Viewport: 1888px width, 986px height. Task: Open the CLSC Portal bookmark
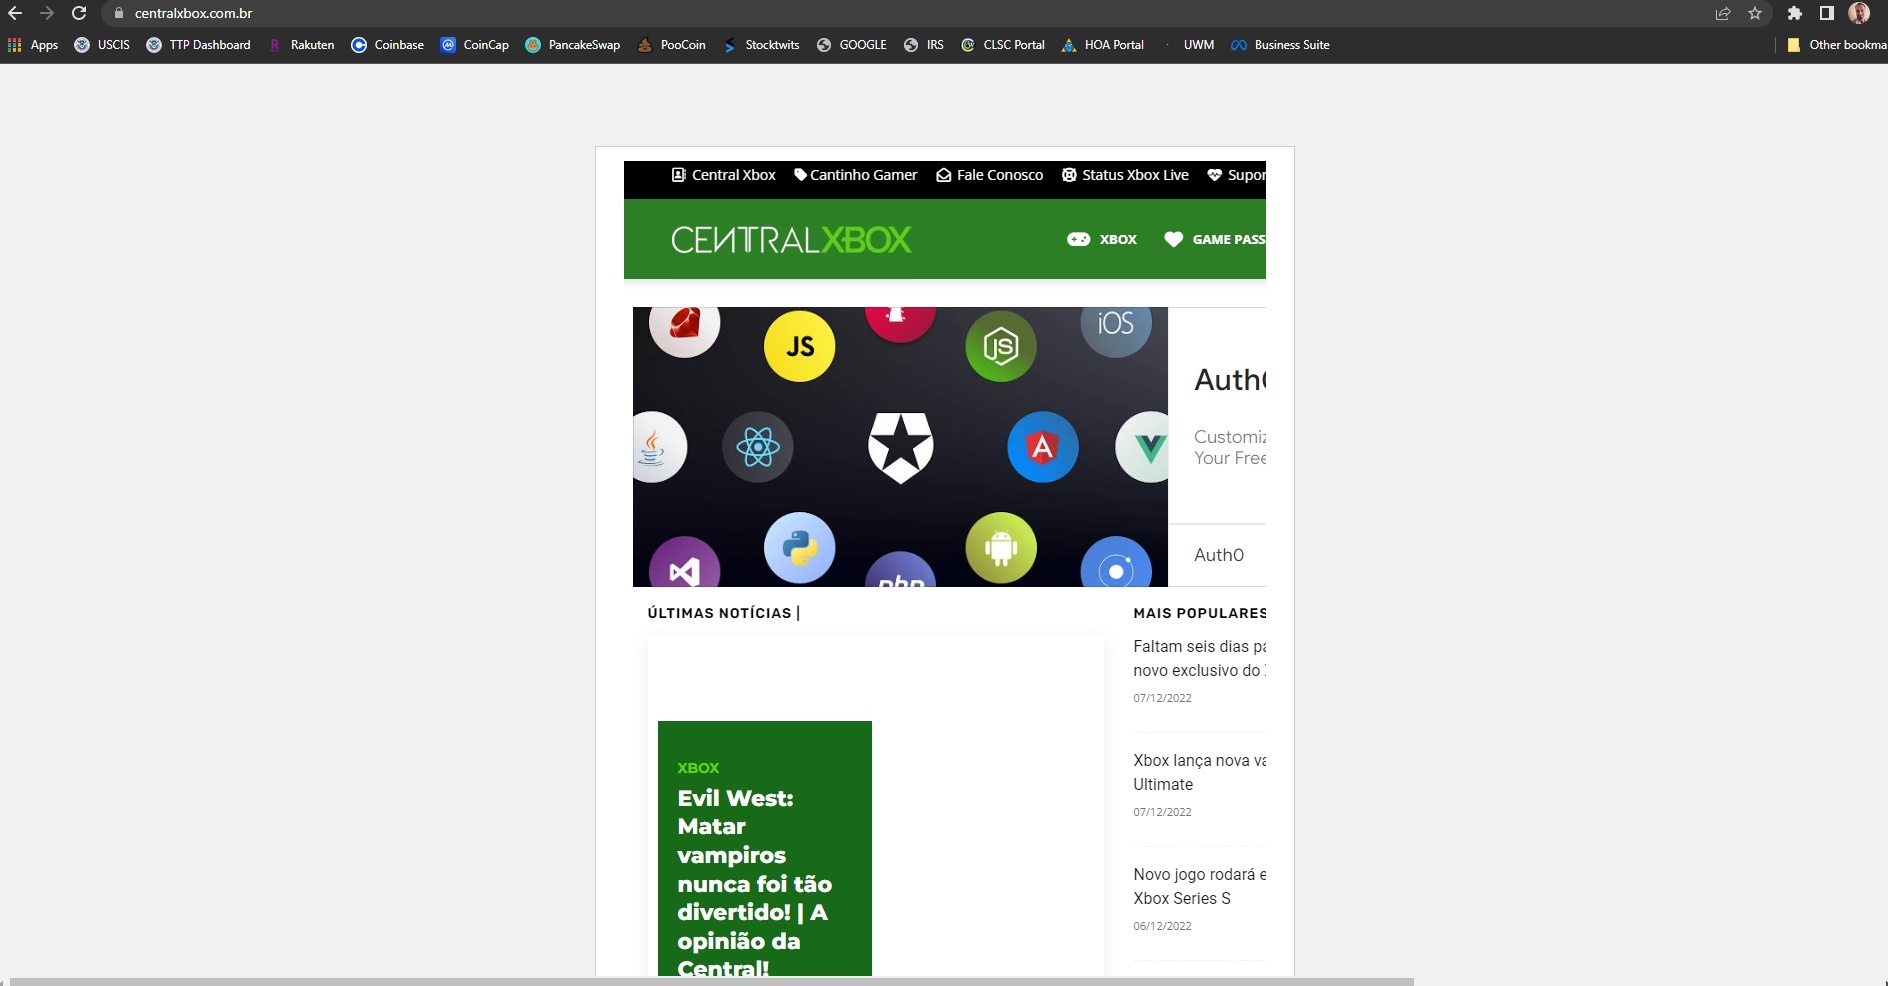1003,45
